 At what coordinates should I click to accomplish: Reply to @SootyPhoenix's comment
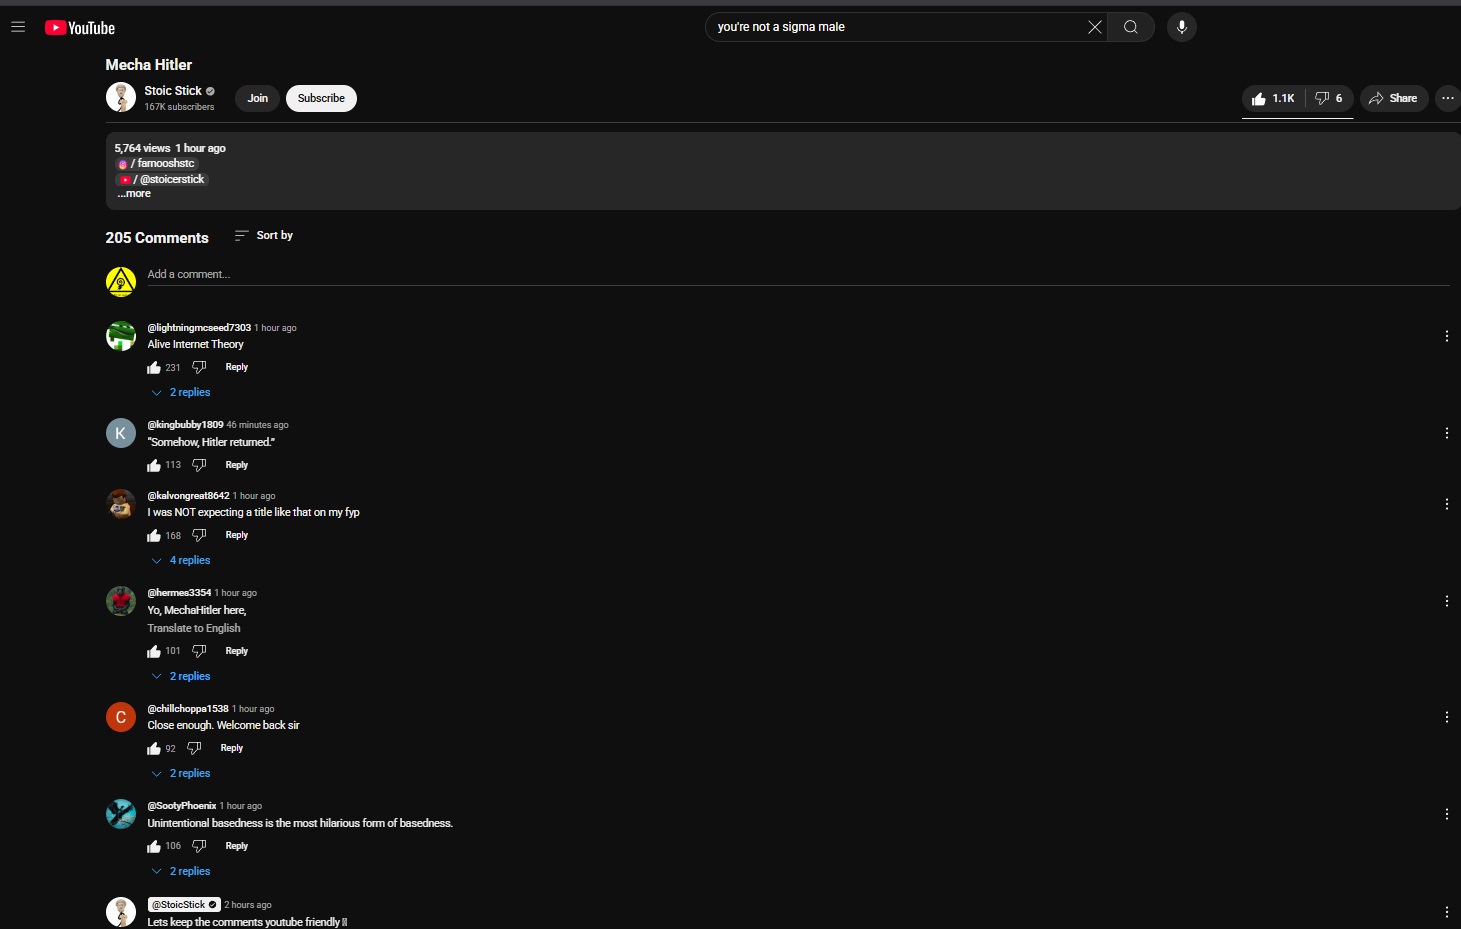point(237,846)
